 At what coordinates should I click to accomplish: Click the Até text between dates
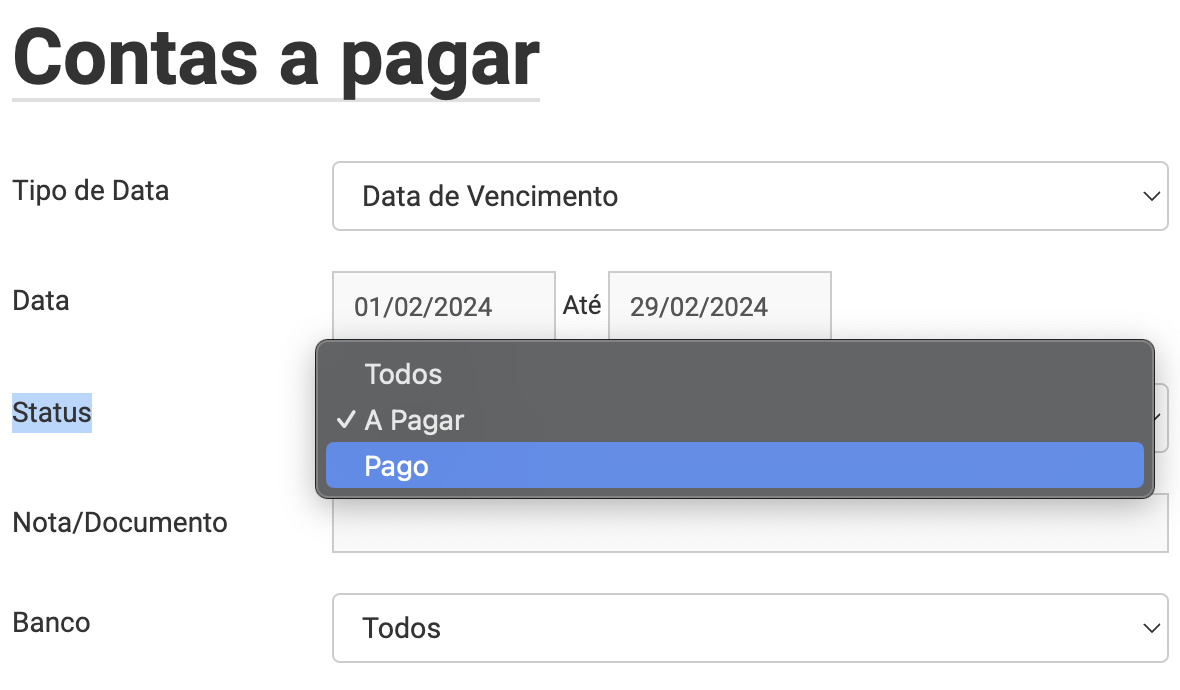click(582, 305)
